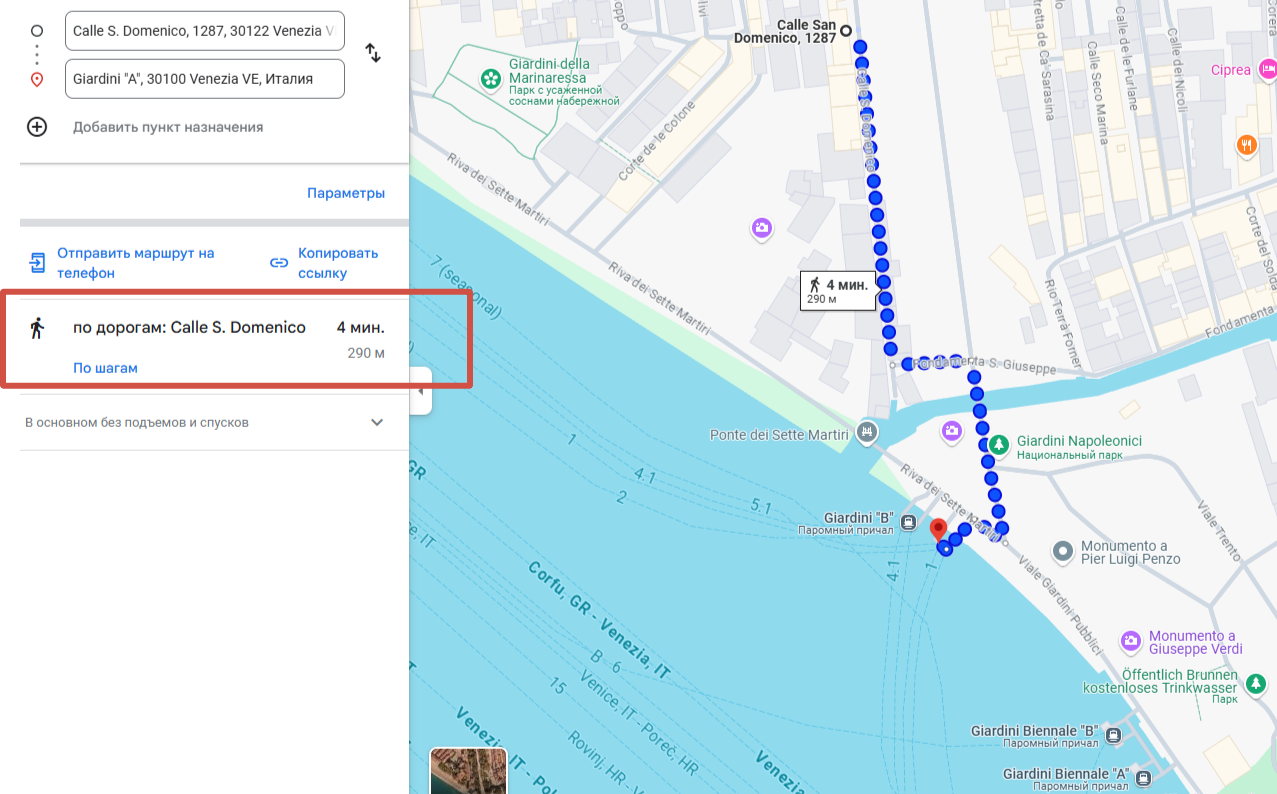Click the Cipreа hotel marker icon
This screenshot has height=794, width=1277.
[x=1269, y=69]
